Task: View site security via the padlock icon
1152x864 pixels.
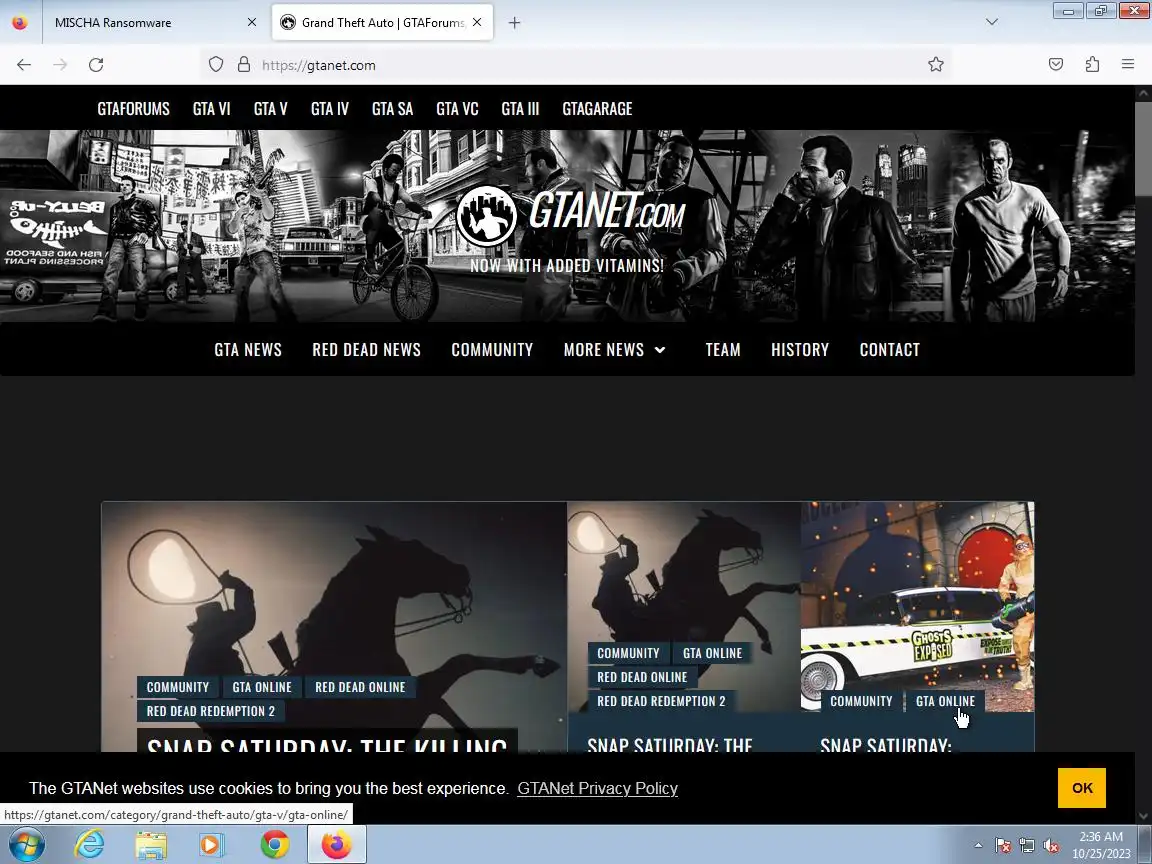Action: coord(244,65)
